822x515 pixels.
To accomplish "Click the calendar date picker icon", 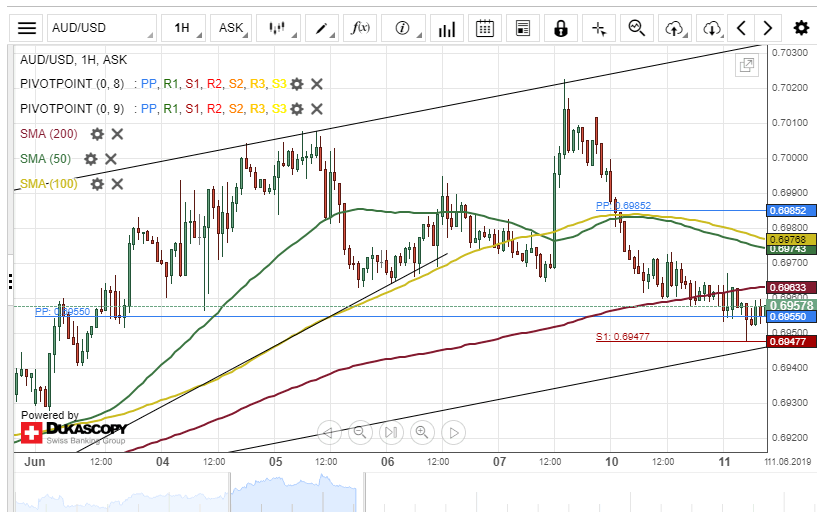I will tap(485, 28).
